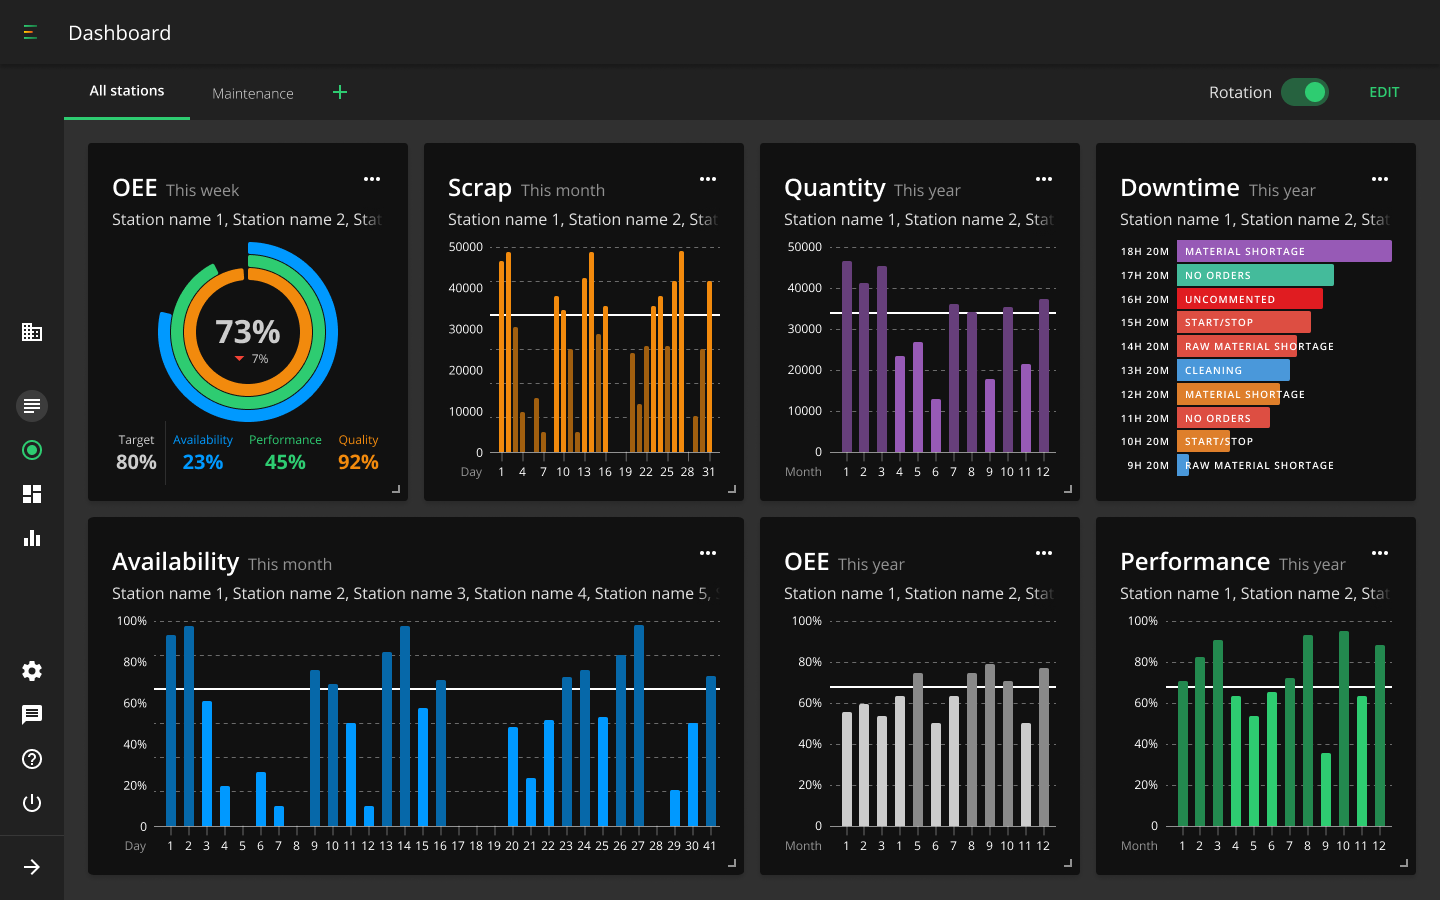1440x900 pixels.
Task: Open the stations panel via factory icon
Action: (31, 331)
